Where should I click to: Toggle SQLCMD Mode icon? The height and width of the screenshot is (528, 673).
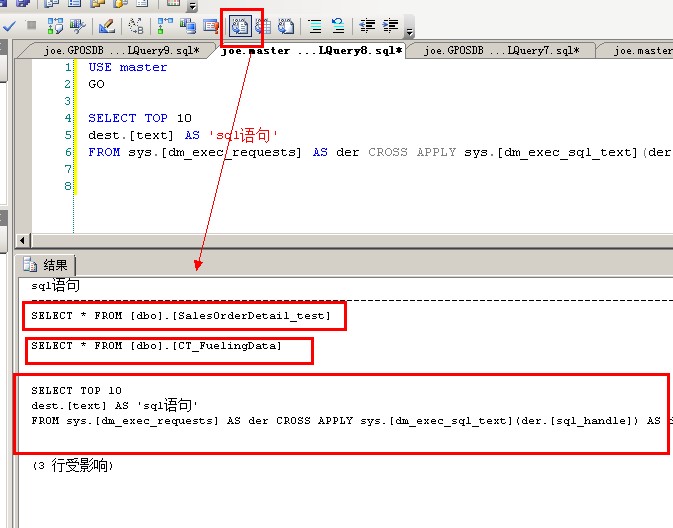pos(211,26)
